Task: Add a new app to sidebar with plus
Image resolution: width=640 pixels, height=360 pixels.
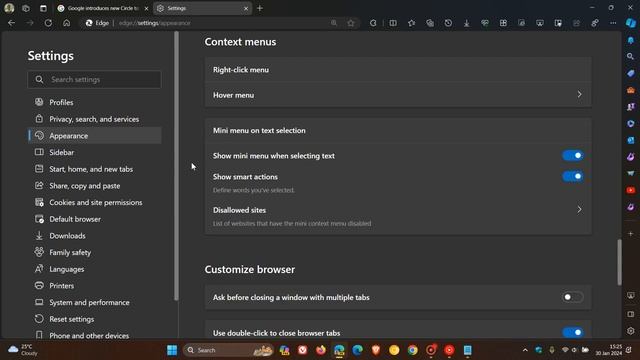Action: 631,234
